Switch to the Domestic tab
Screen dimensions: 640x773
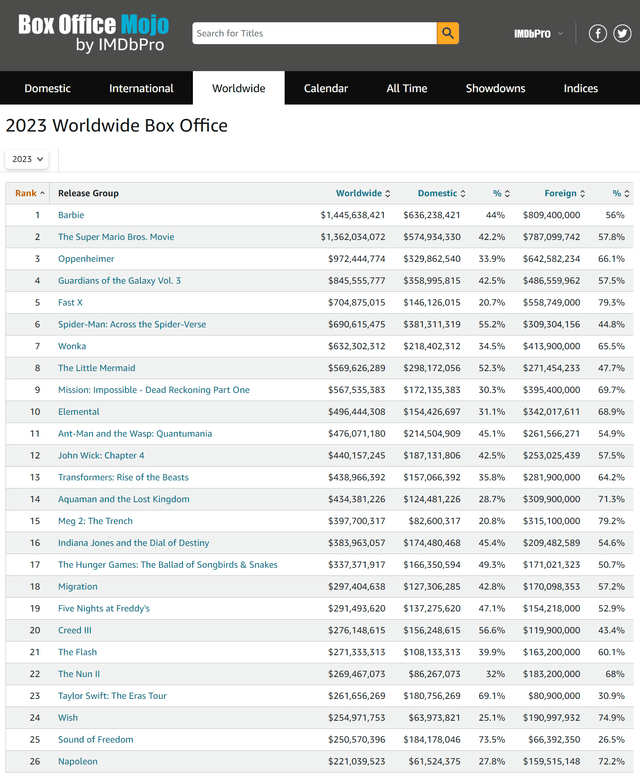47,88
